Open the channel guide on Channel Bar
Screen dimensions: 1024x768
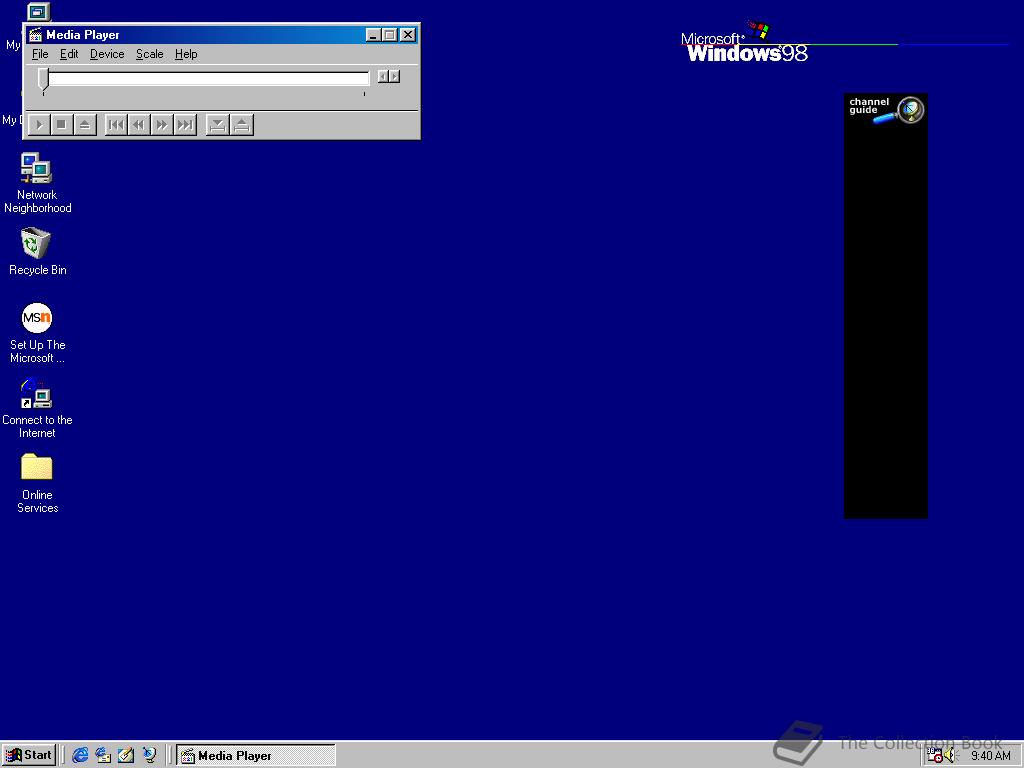[x=886, y=110]
